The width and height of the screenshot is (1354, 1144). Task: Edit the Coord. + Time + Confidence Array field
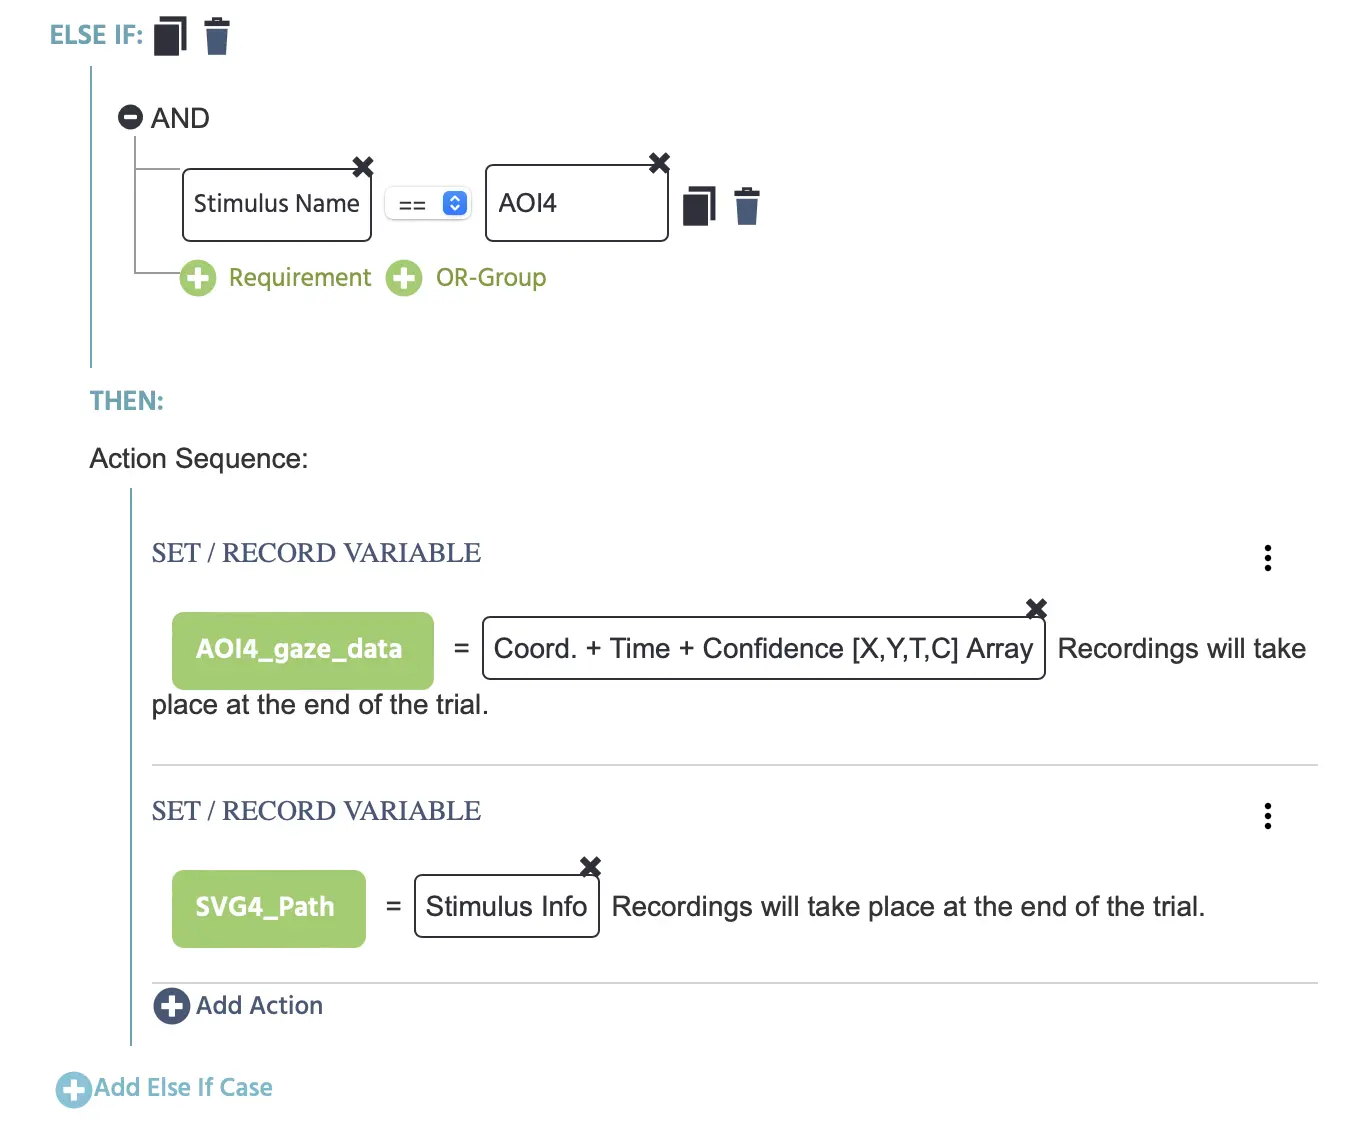tap(764, 649)
